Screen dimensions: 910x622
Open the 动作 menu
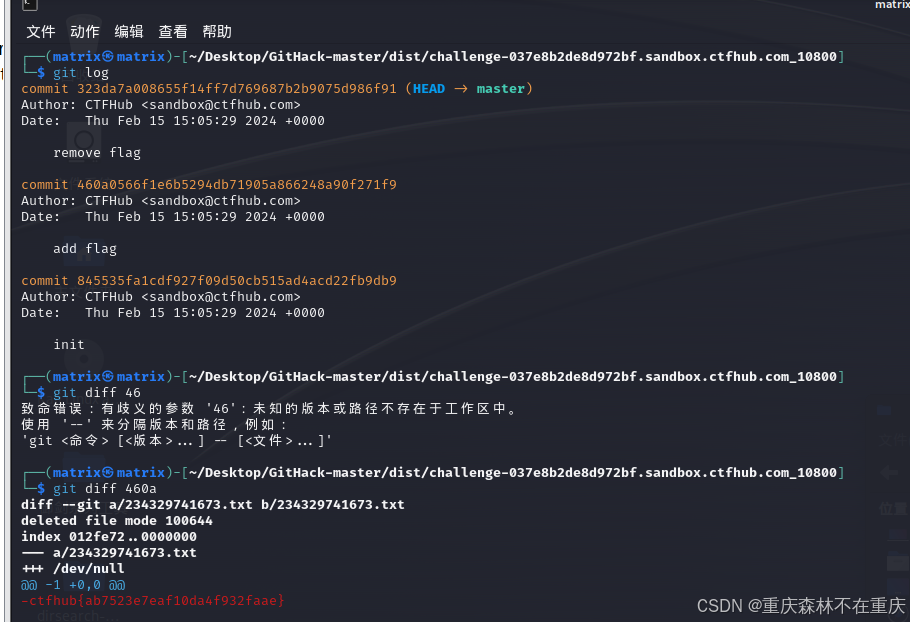point(85,31)
